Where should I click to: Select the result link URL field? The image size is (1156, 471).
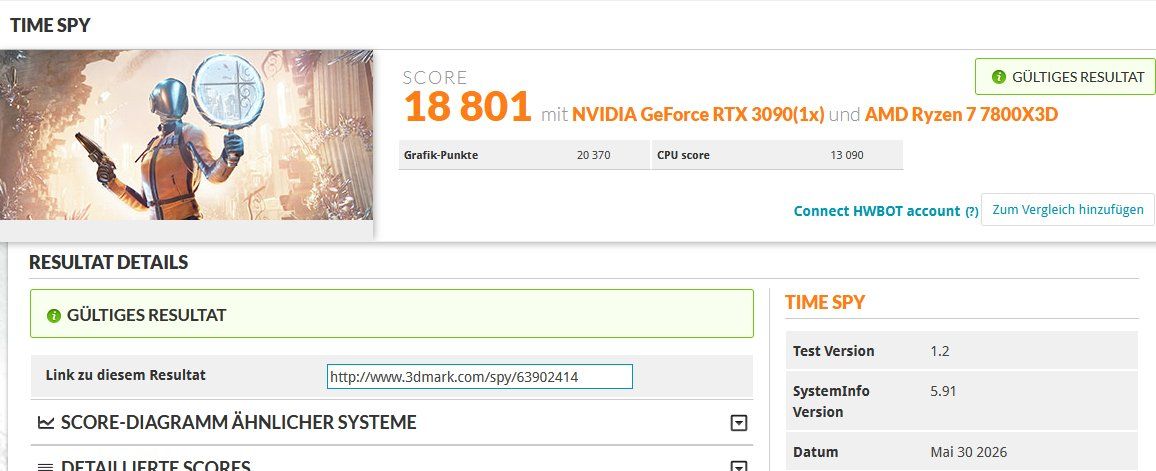[480, 377]
